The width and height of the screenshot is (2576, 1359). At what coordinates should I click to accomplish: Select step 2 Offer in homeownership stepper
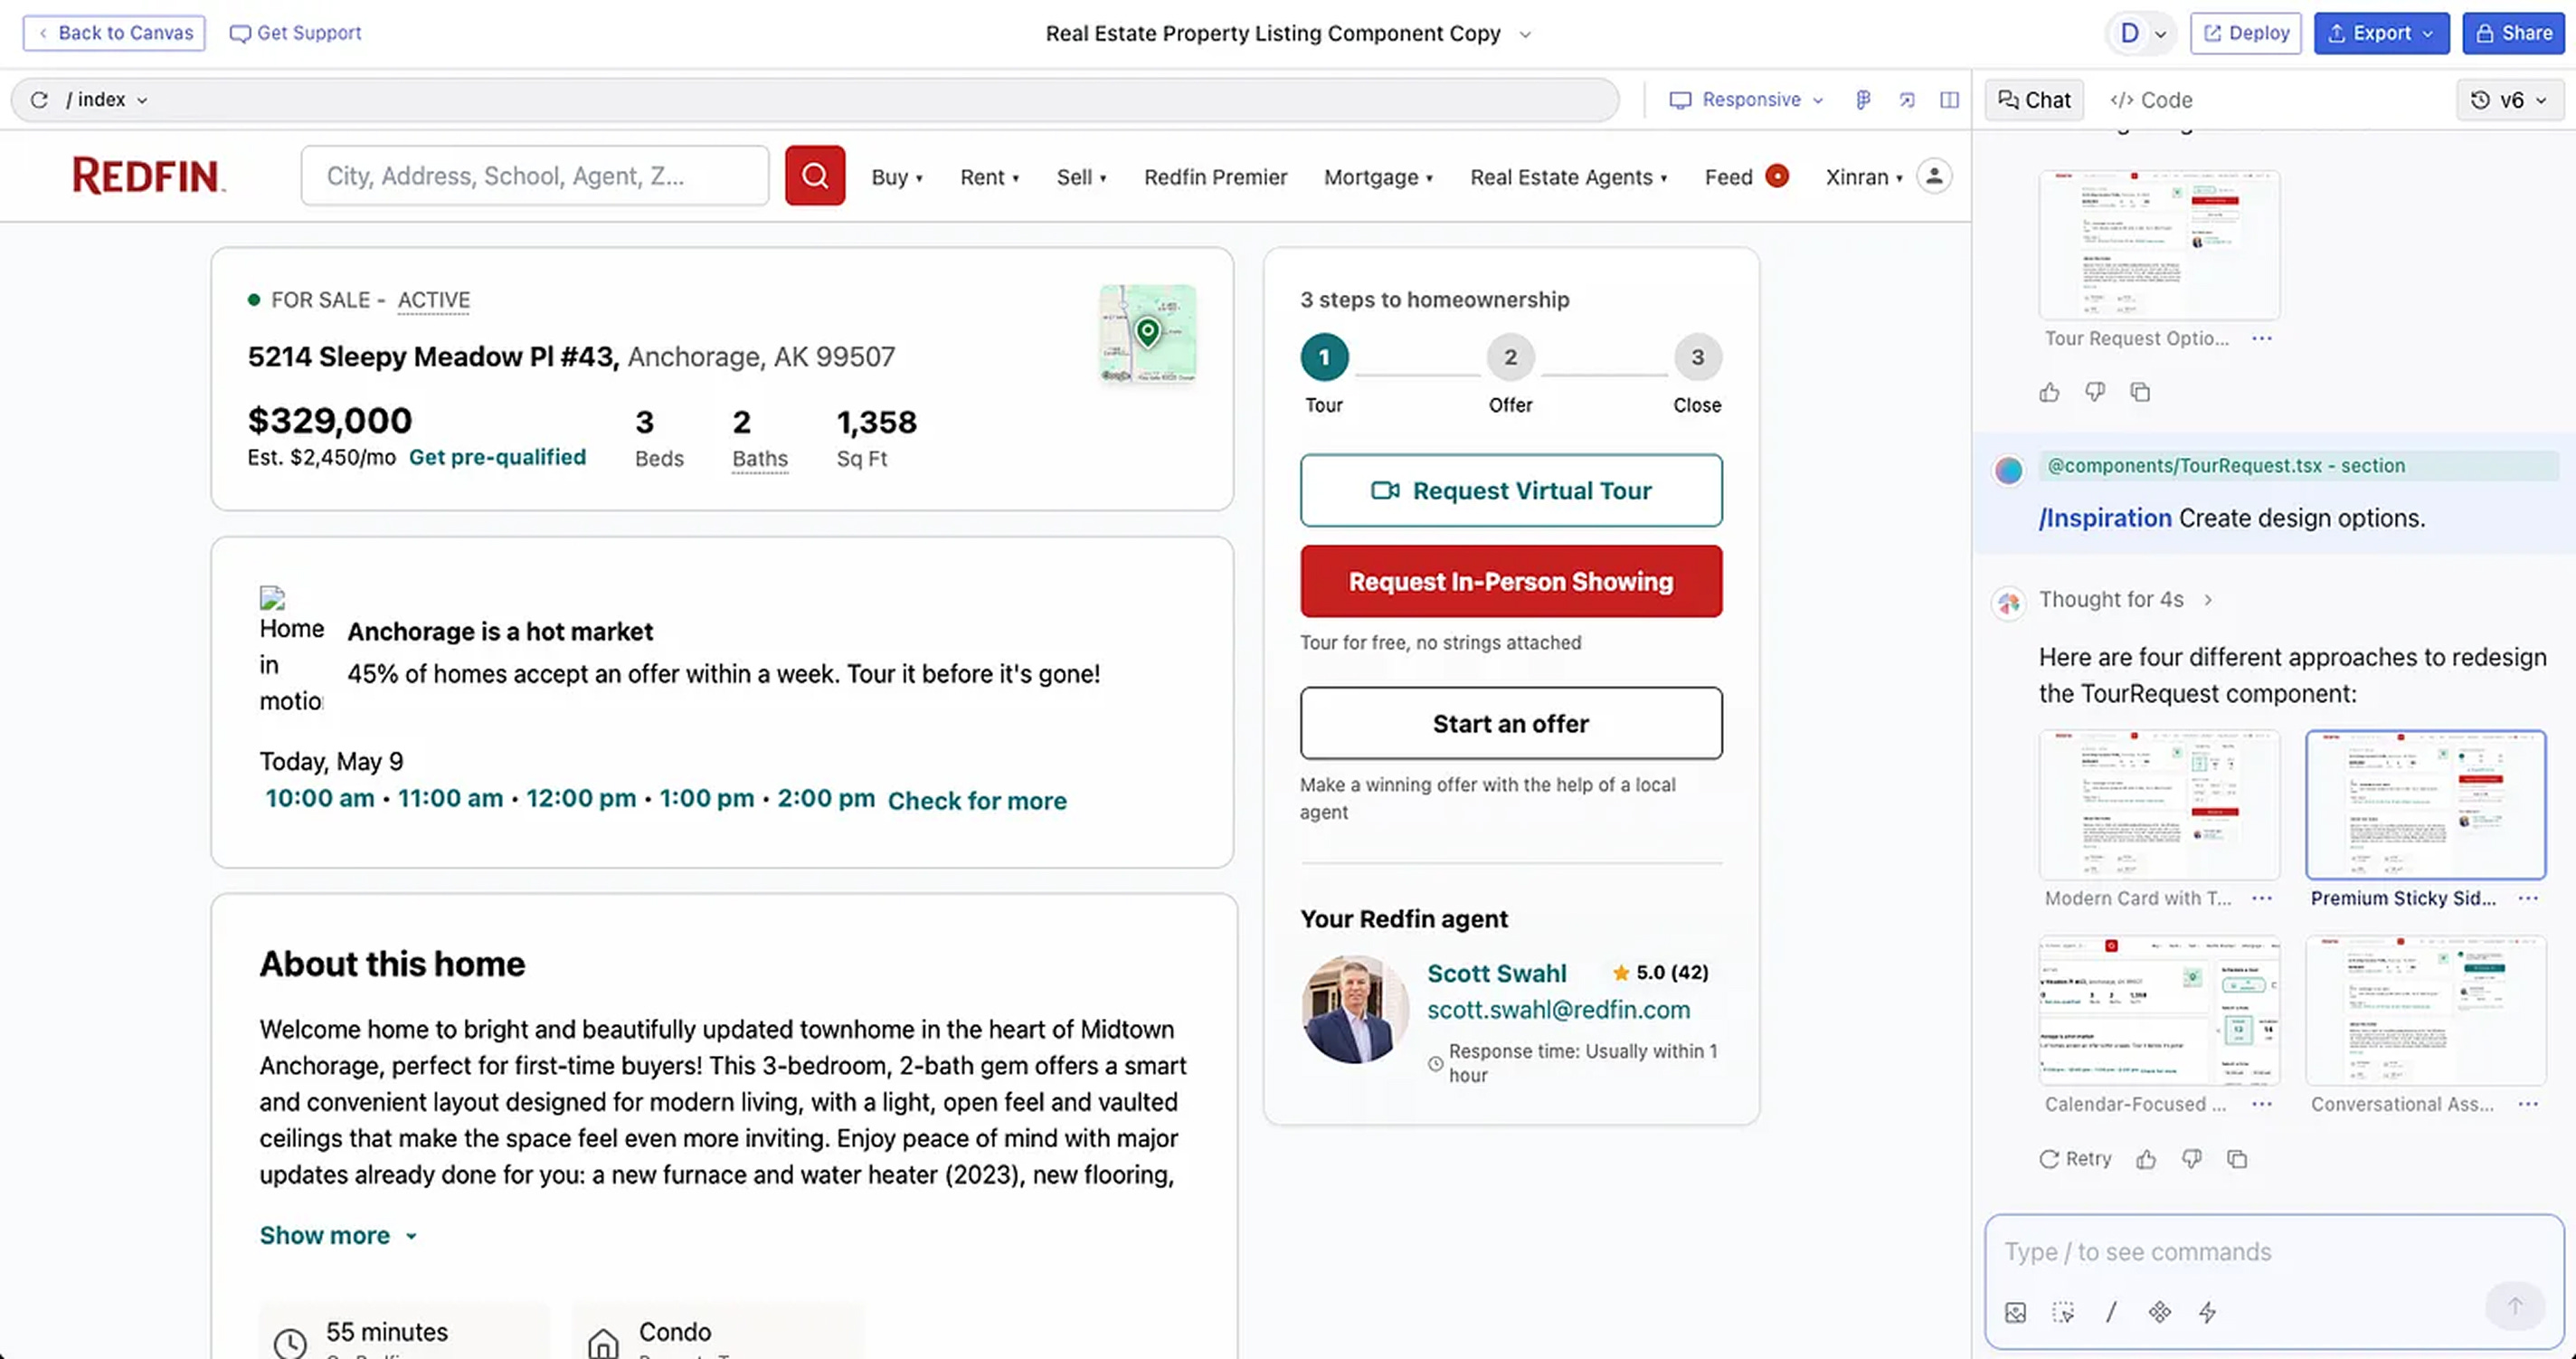click(x=1510, y=357)
